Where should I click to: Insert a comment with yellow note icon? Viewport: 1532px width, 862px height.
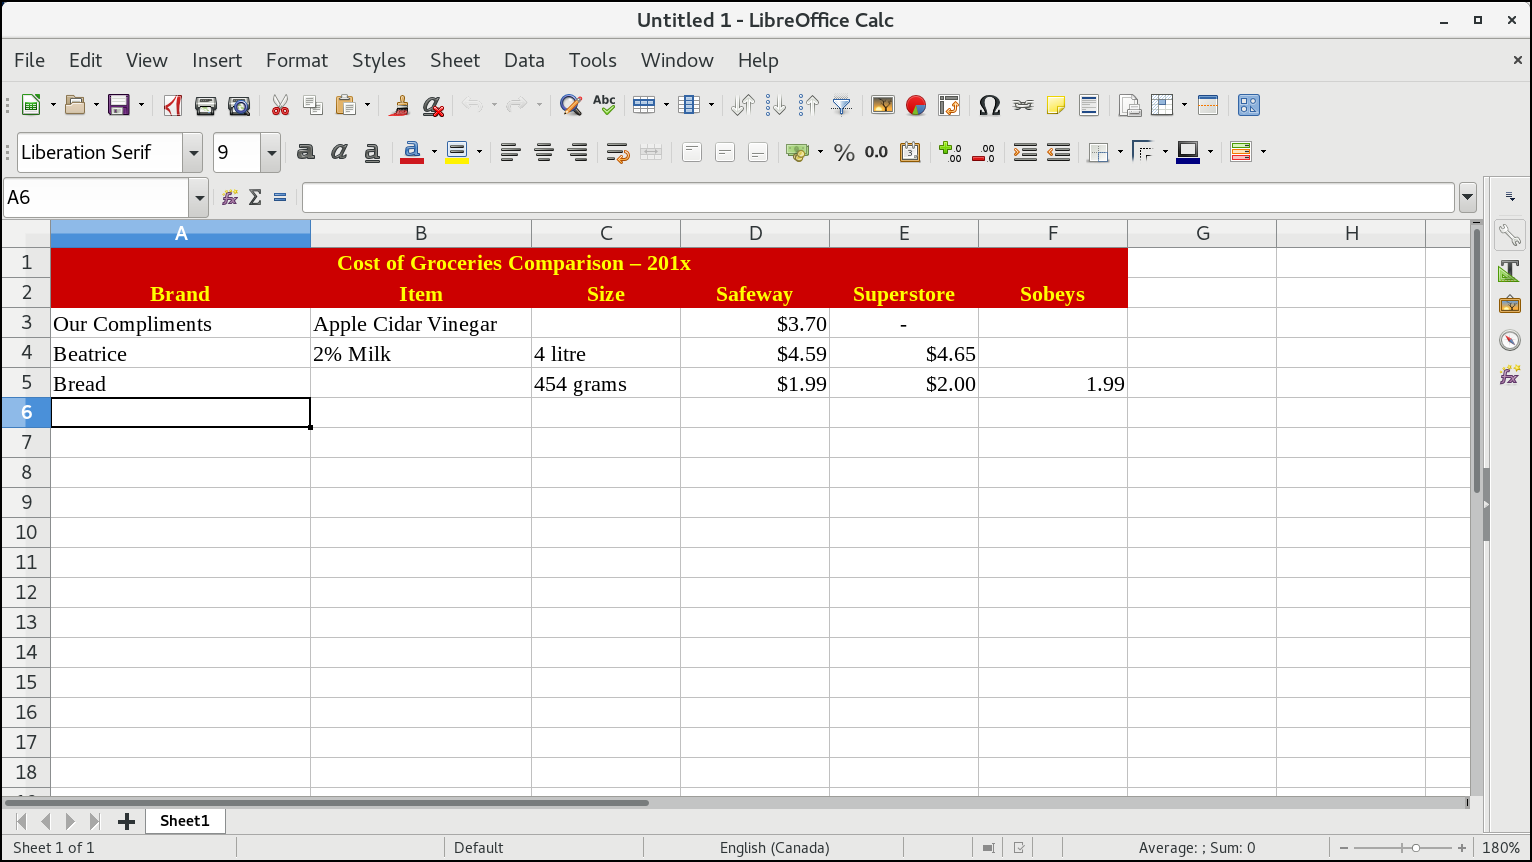[x=1056, y=105]
